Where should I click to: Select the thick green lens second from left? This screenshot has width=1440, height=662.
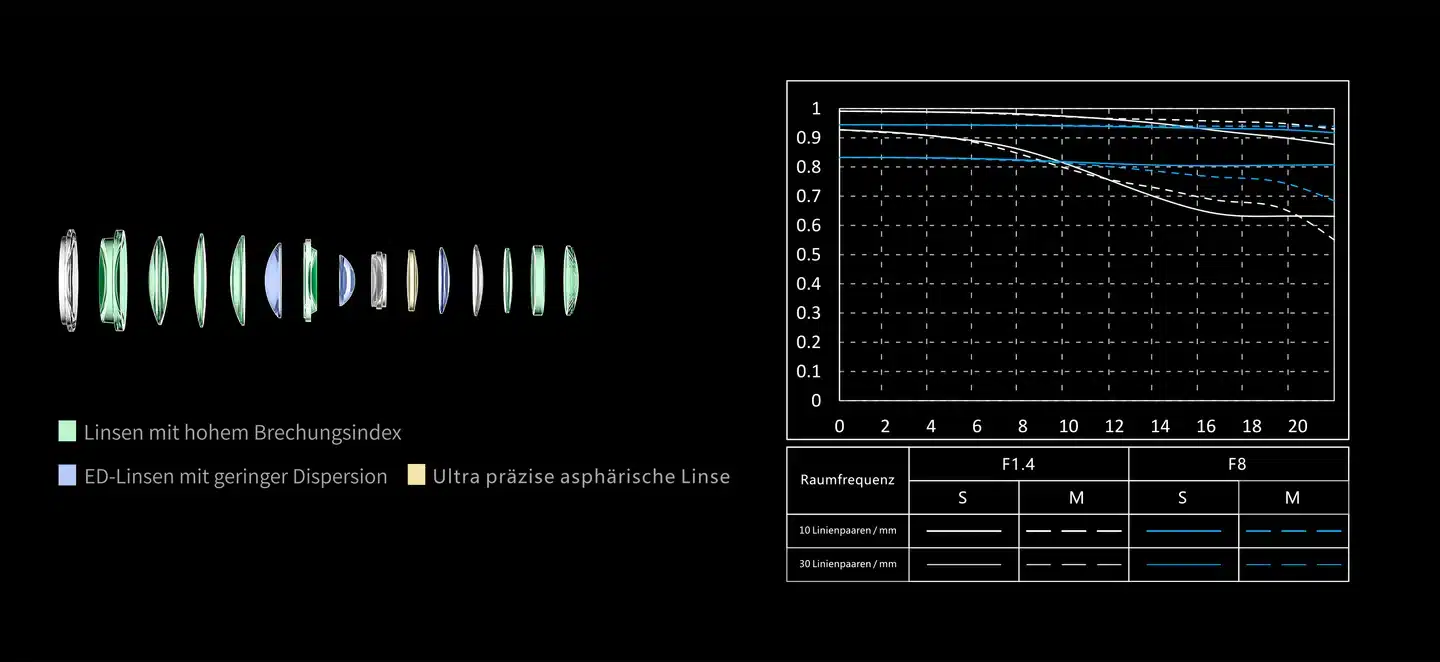(113, 281)
